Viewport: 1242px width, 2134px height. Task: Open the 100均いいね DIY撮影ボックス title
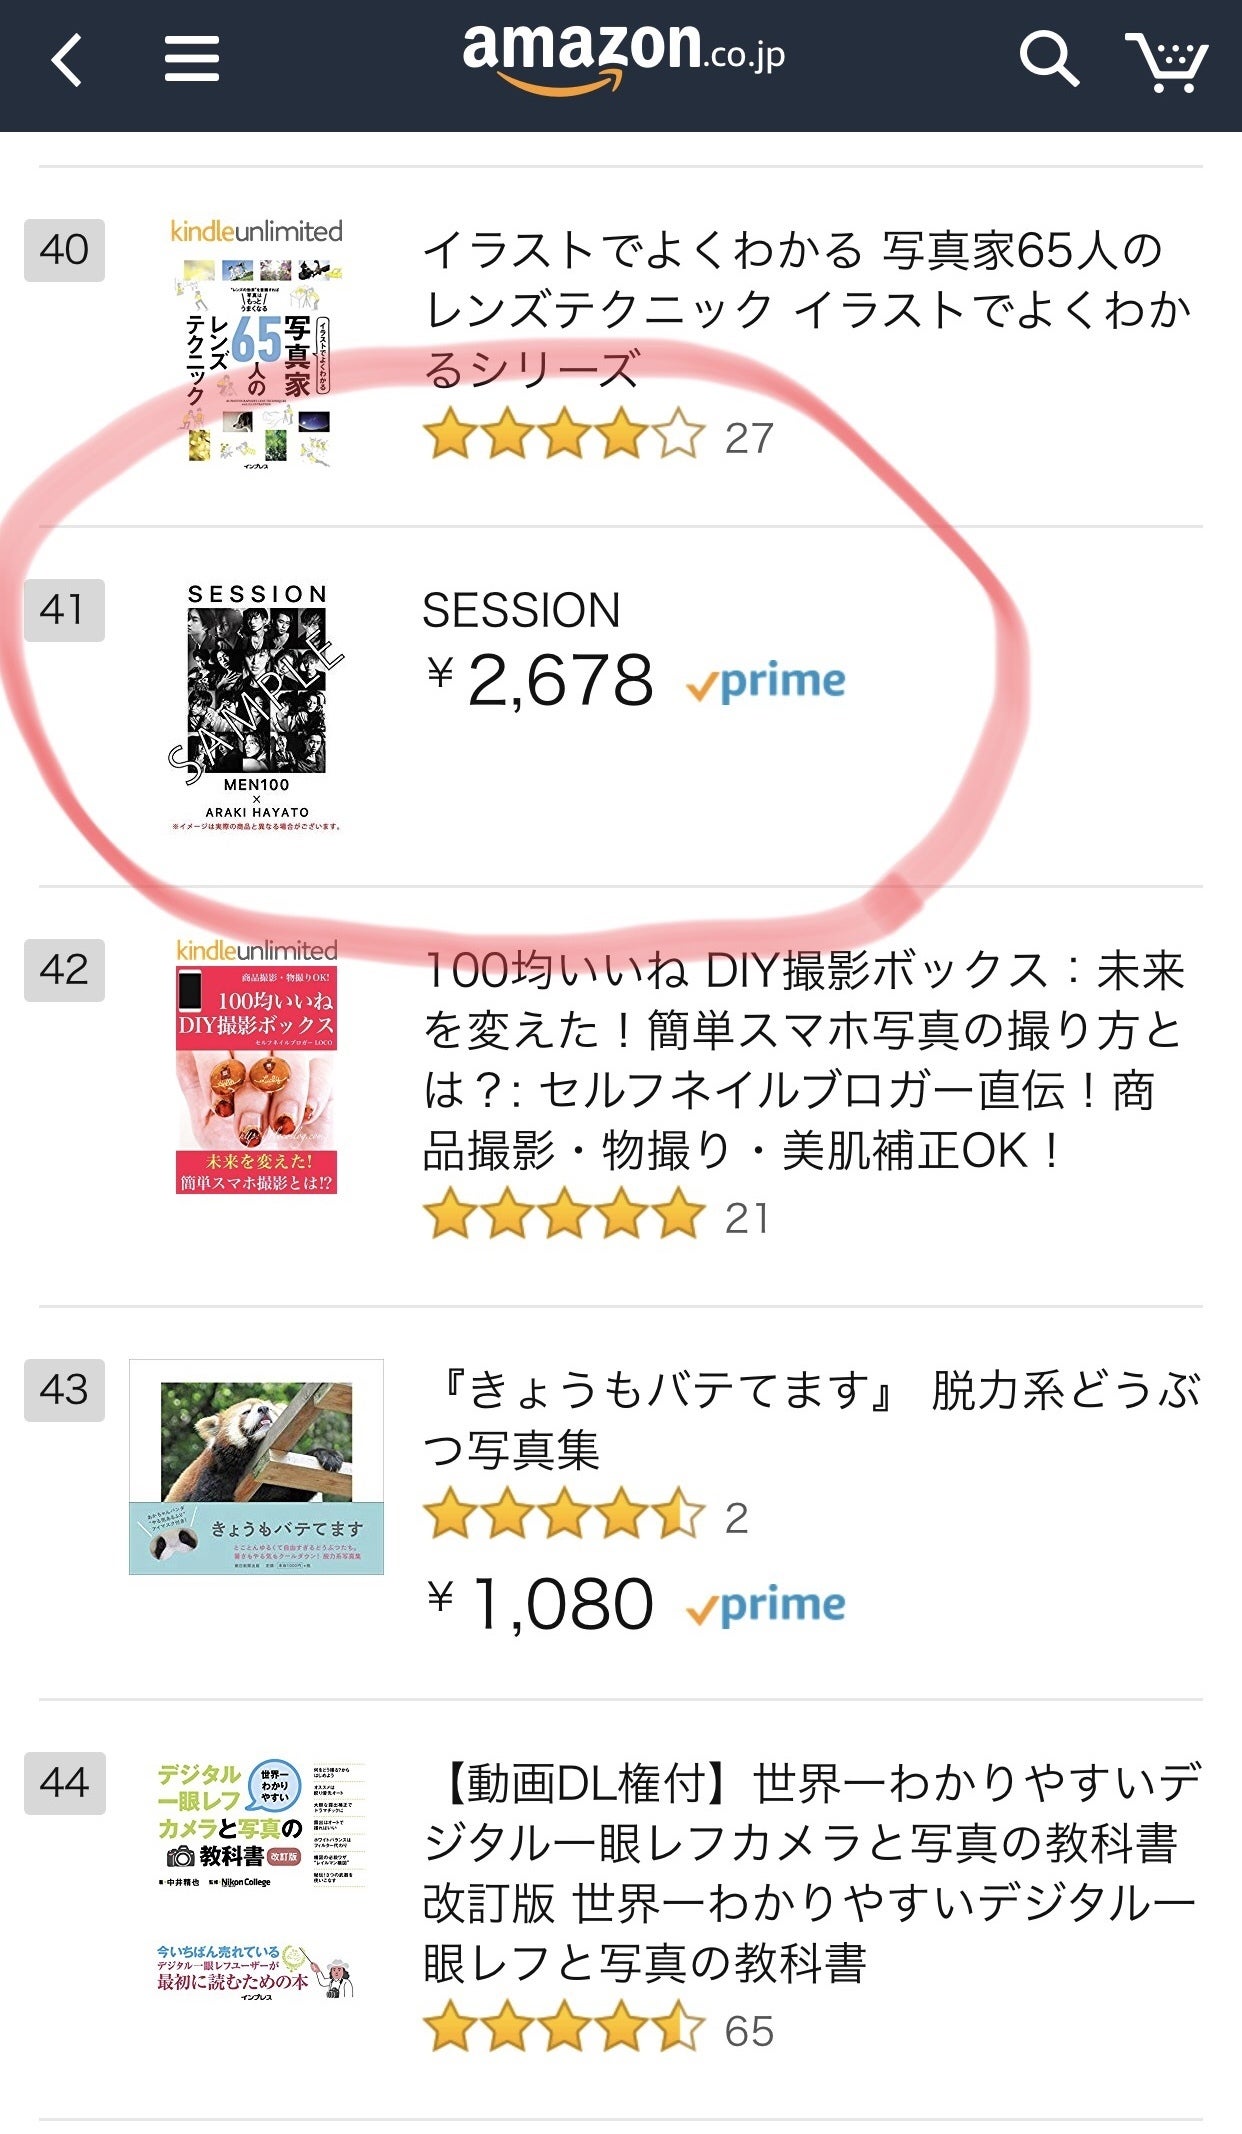805,1060
